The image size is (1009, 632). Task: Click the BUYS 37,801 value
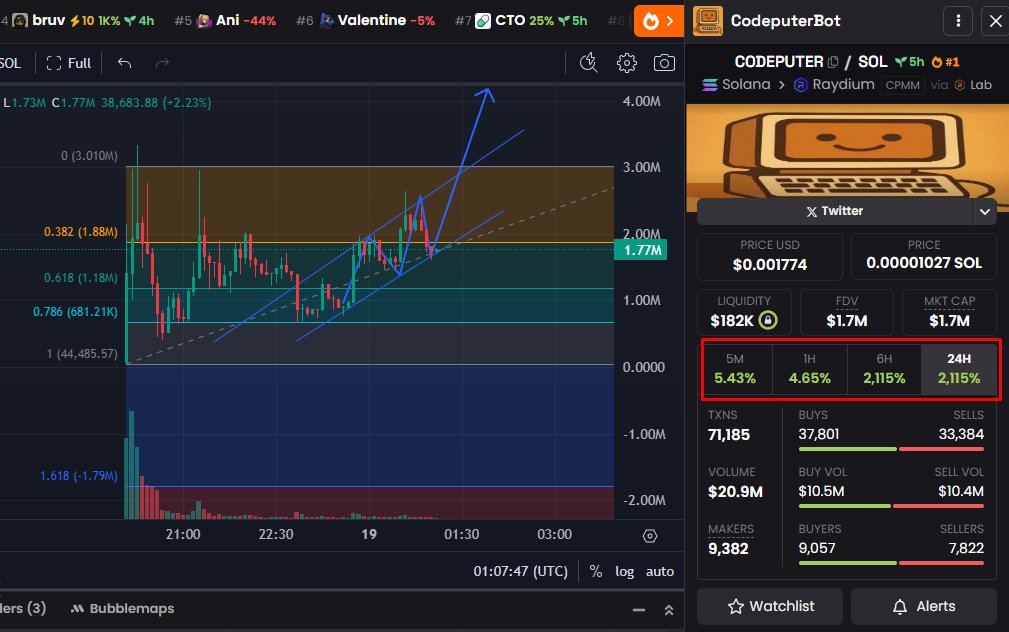pos(819,434)
